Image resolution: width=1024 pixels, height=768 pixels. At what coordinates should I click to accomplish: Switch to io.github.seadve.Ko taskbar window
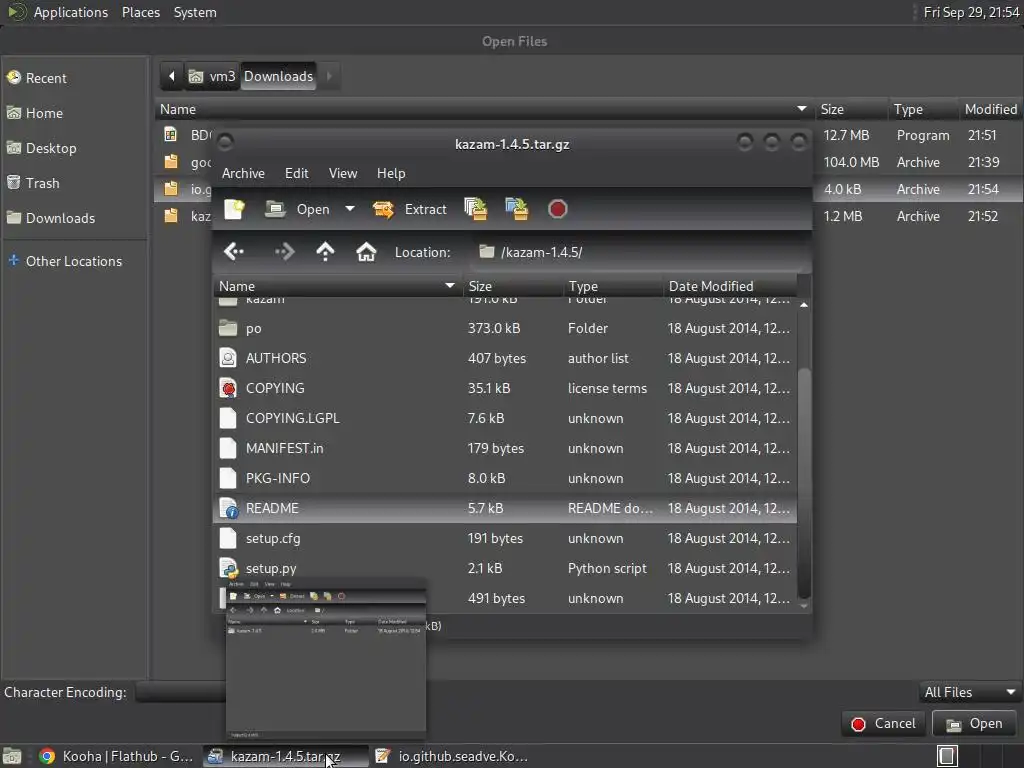pos(452,757)
